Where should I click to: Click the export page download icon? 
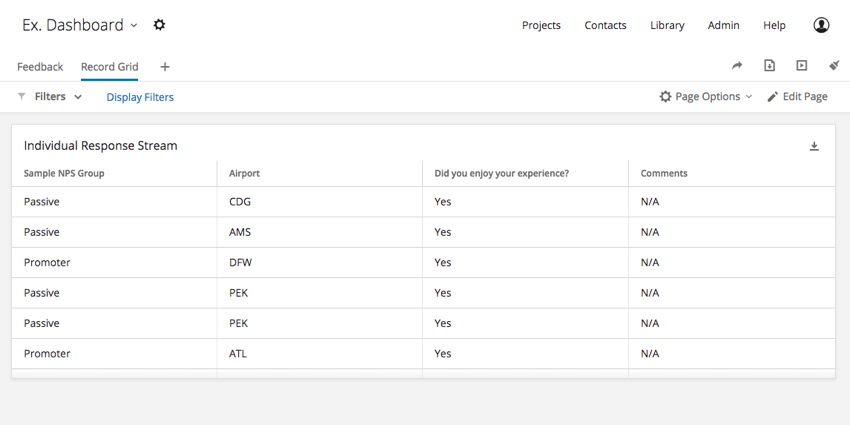(x=769, y=66)
